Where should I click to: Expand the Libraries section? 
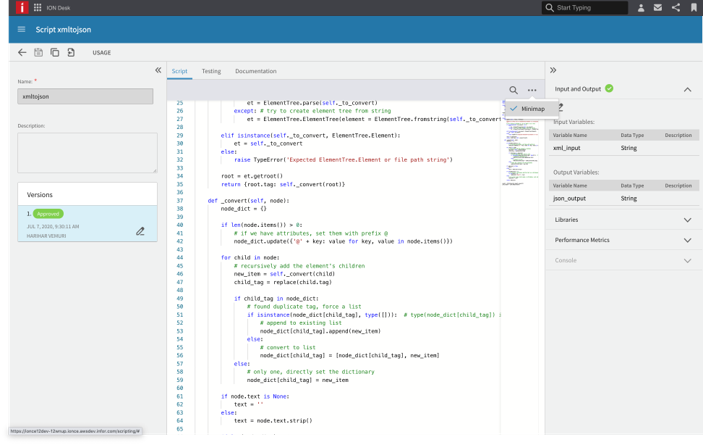(x=687, y=220)
